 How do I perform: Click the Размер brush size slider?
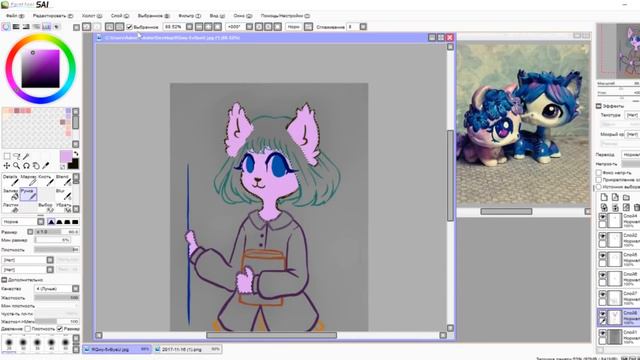[x=57, y=232]
